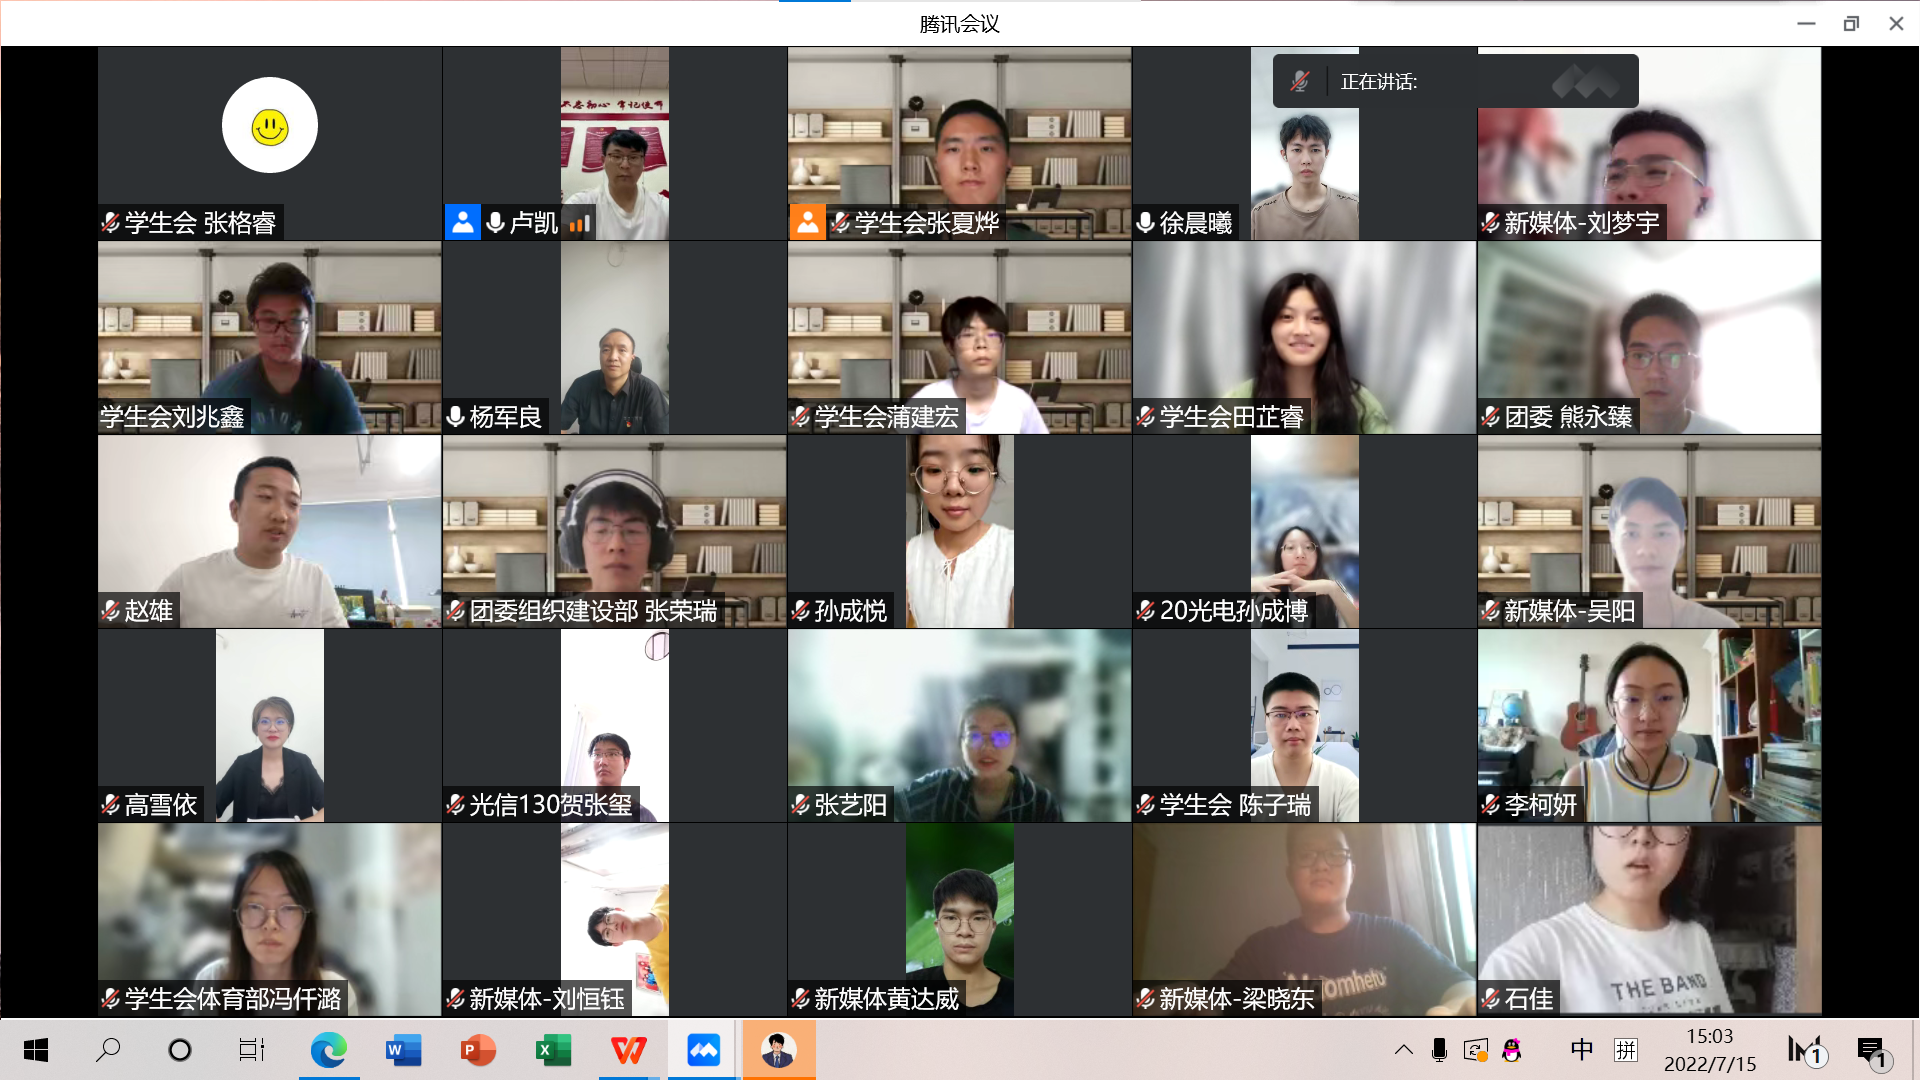Click the microphone icon beside 徐晨曦
Image resolution: width=1920 pixels, height=1080 pixels.
coord(1146,223)
